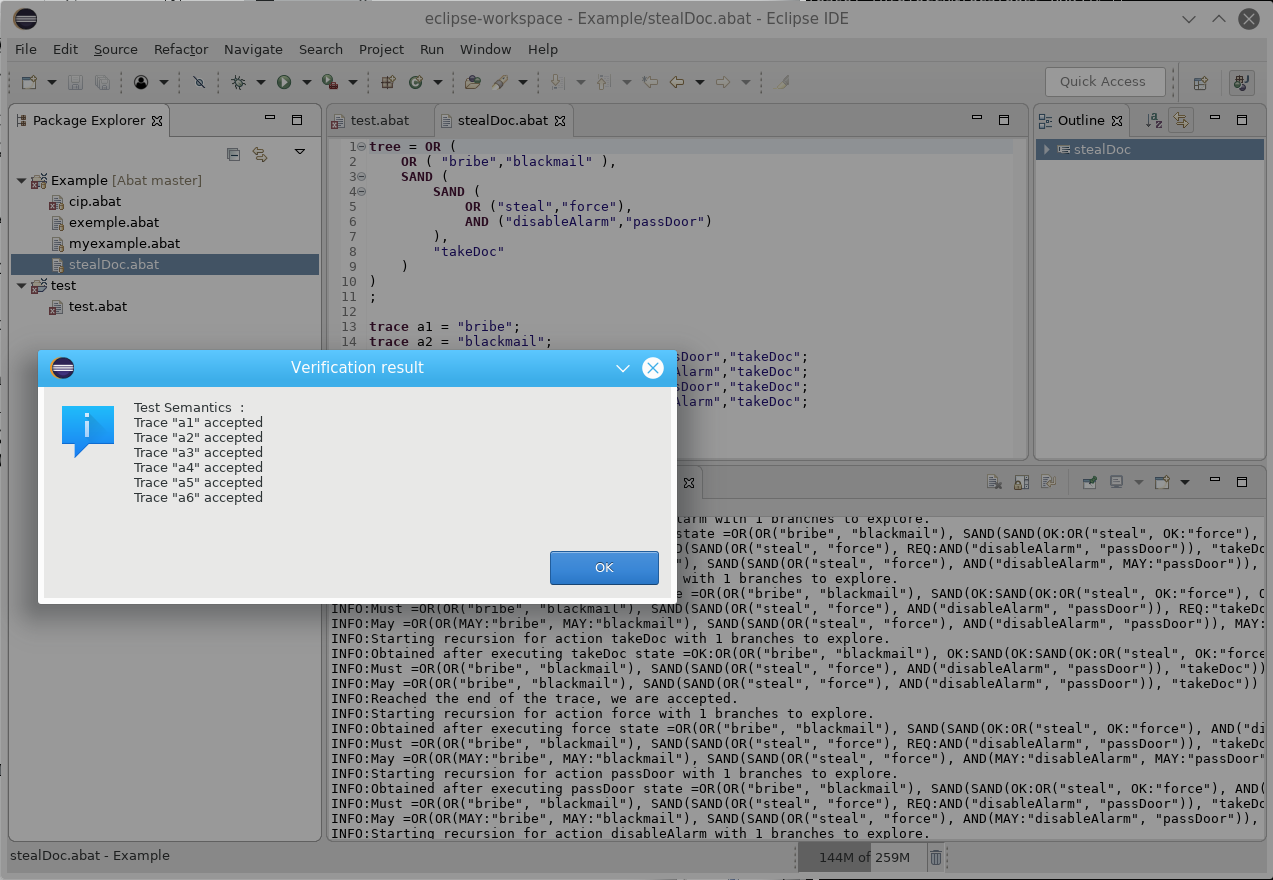Click the Skip All Breakpoints icon
1273x880 pixels.
199,82
